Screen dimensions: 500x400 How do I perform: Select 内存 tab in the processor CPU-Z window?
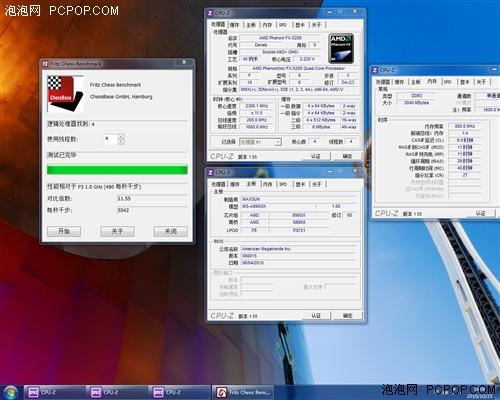click(x=267, y=25)
